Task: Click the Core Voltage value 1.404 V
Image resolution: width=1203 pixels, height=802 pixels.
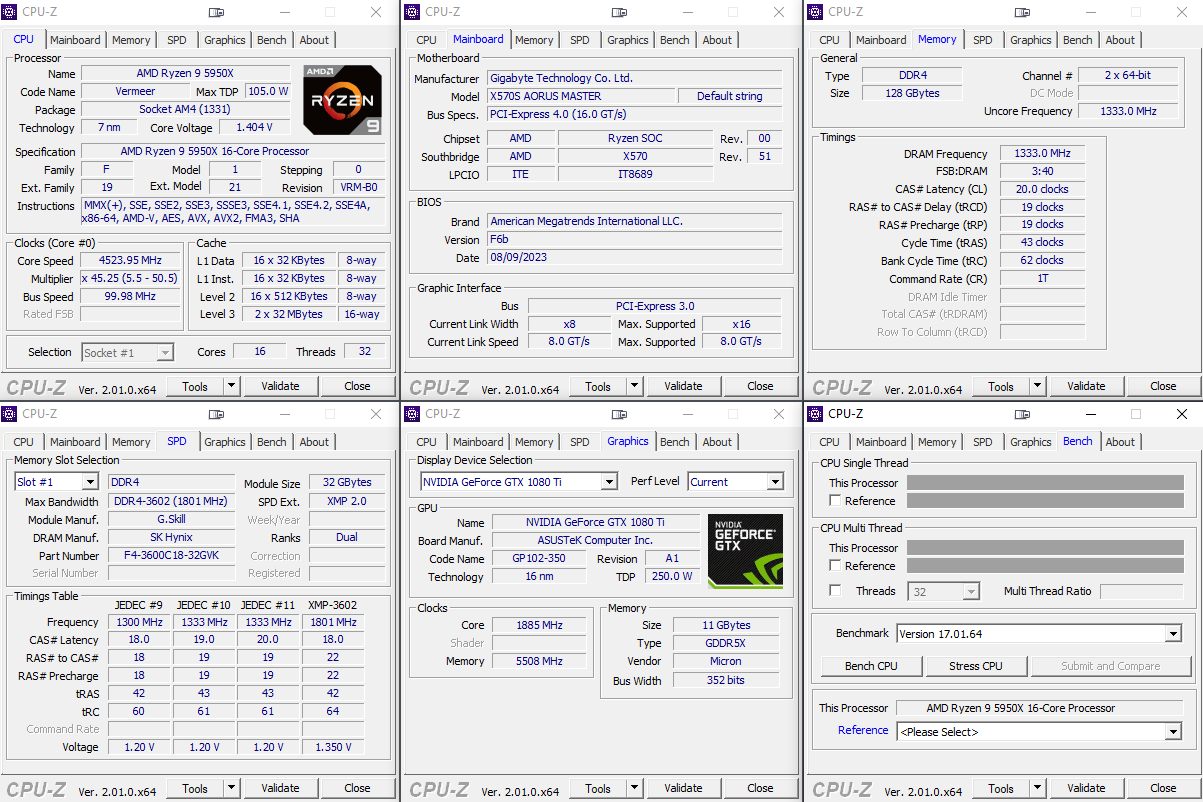Action: [254, 128]
